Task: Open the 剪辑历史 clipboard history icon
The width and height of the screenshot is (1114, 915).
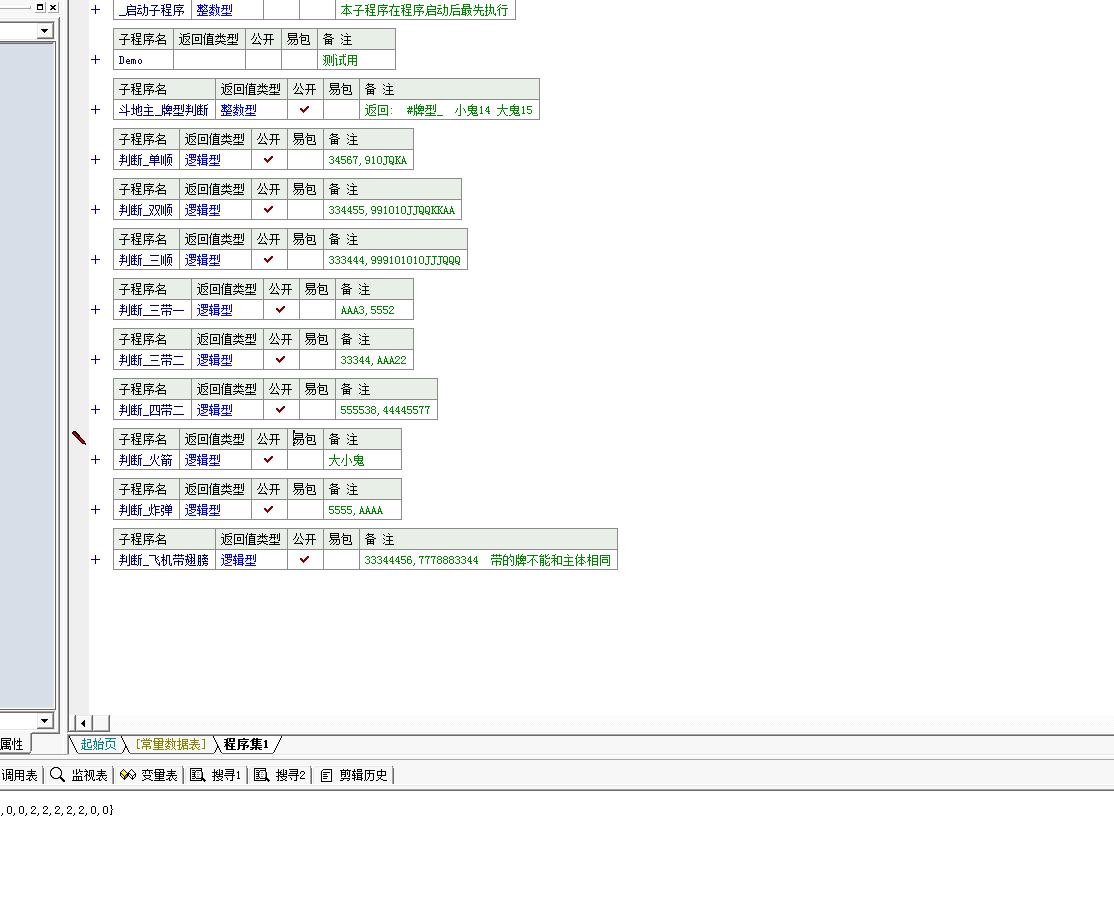Action: pos(326,775)
